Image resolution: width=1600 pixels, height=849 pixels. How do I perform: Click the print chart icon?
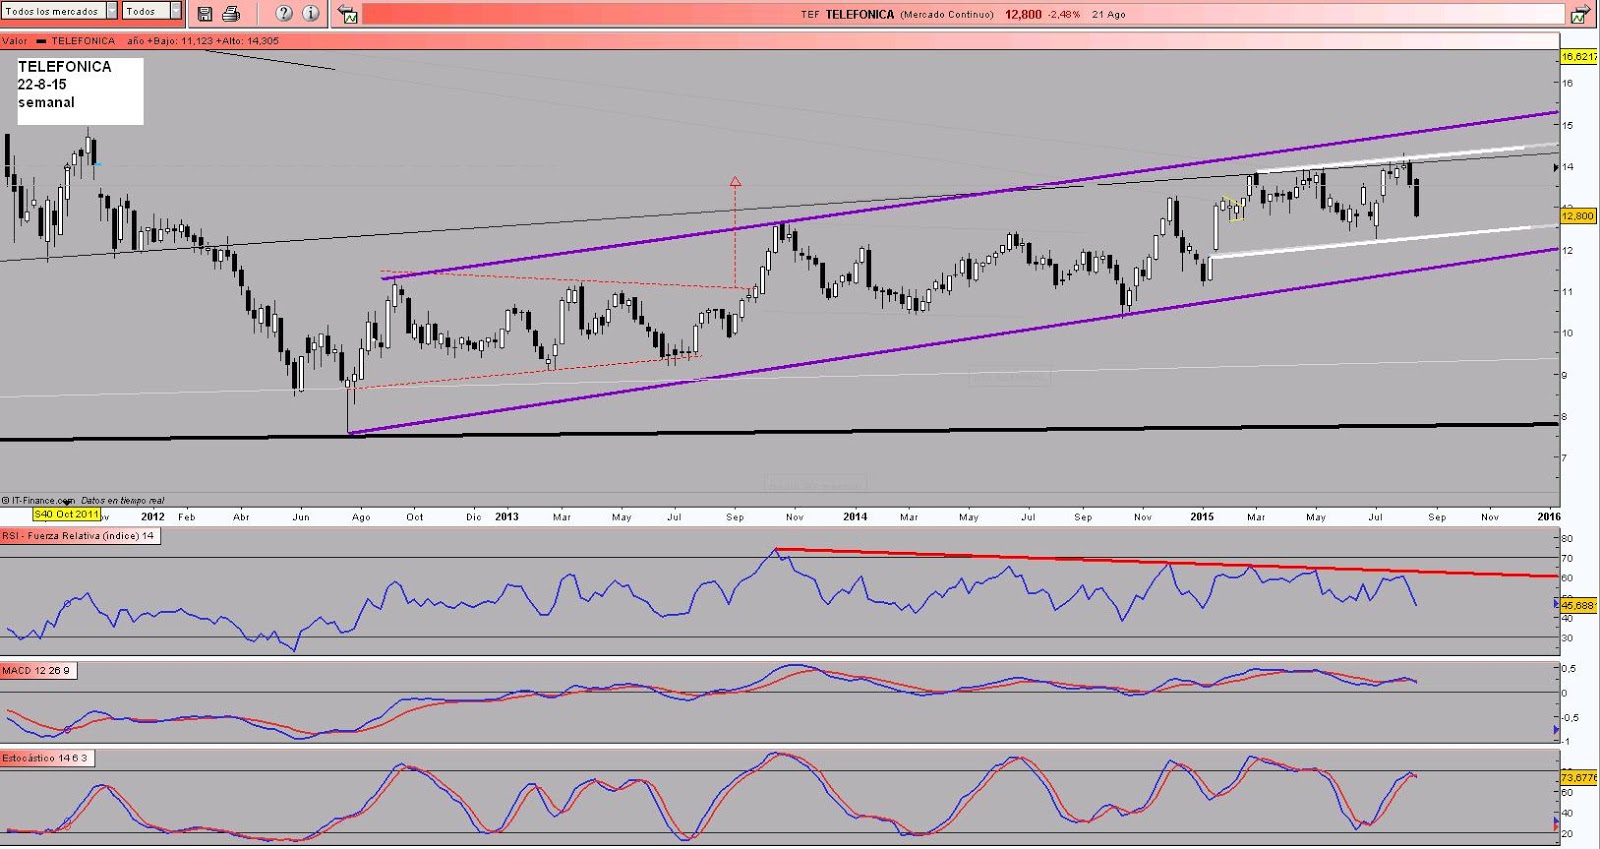pos(231,14)
